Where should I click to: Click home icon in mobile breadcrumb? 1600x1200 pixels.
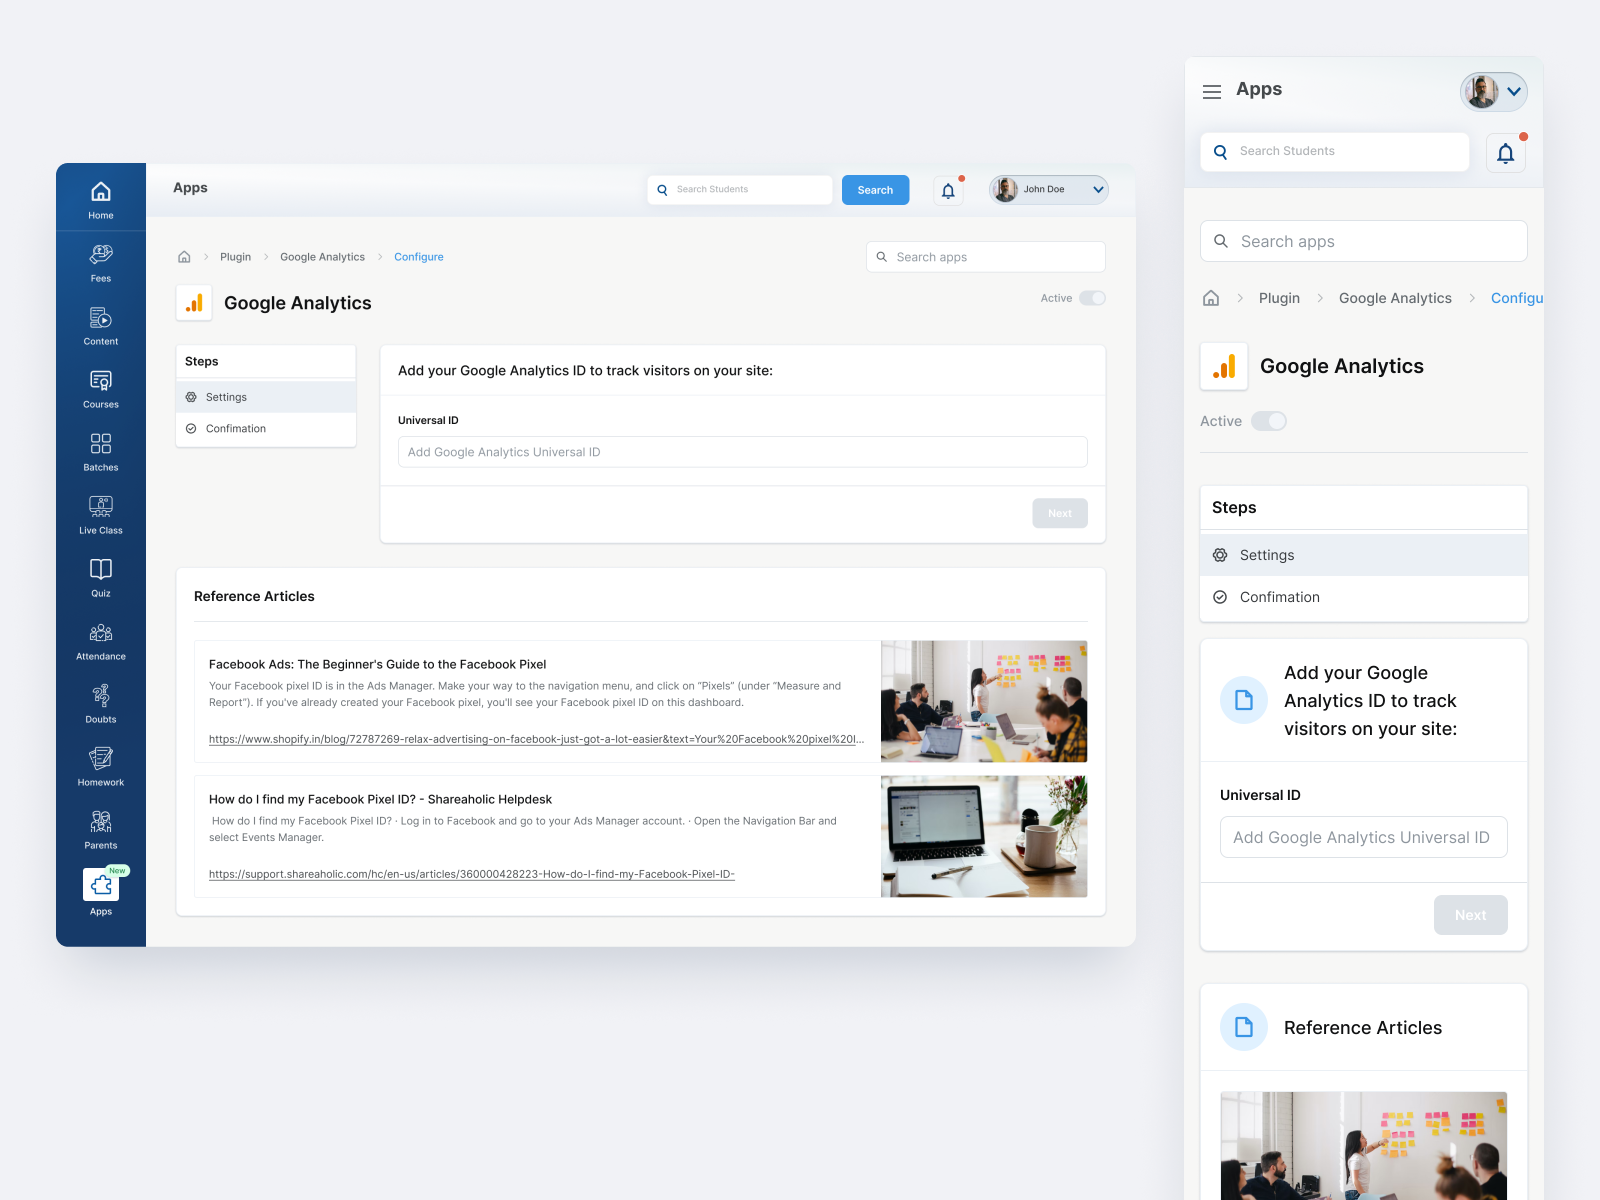[1211, 298]
